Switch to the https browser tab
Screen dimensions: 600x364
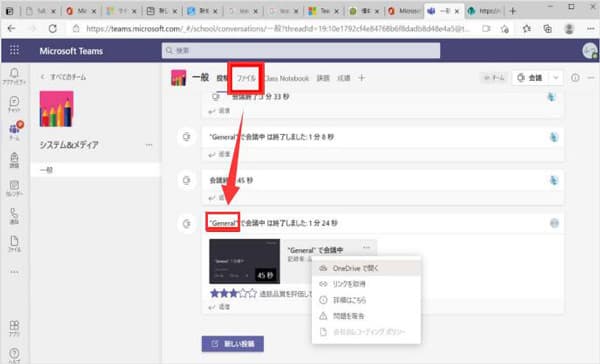pyautogui.click(x=484, y=11)
